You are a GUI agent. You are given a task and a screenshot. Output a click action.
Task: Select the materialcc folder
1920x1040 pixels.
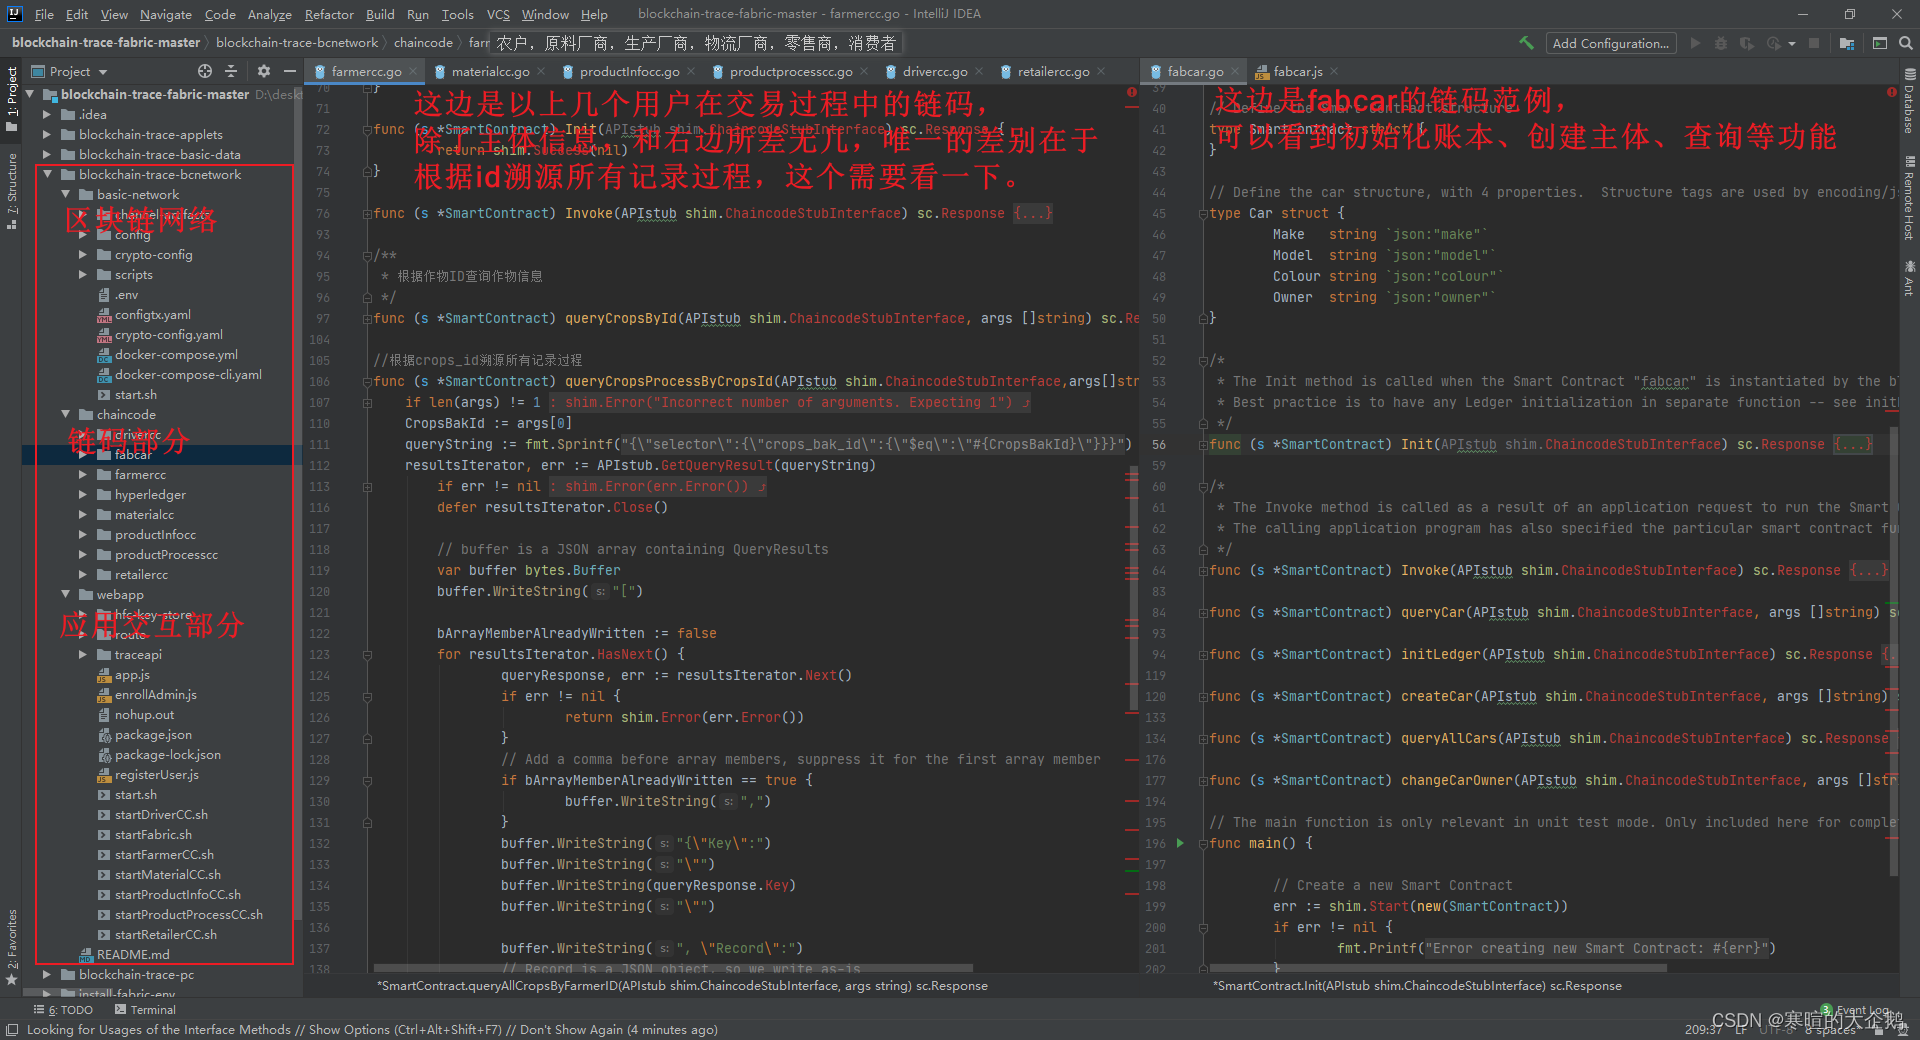144,515
